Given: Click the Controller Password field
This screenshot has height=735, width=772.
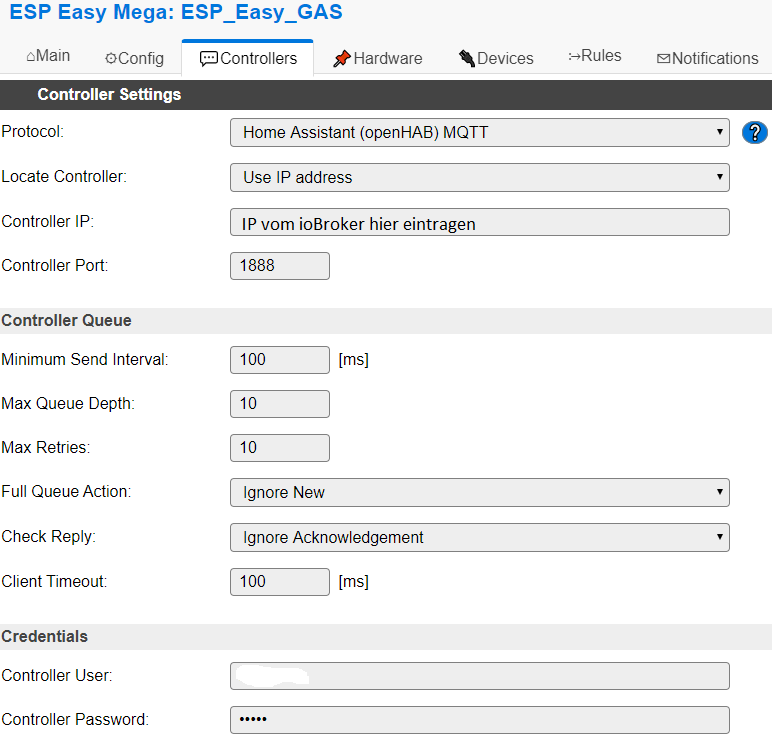Looking at the screenshot, I should (479, 720).
